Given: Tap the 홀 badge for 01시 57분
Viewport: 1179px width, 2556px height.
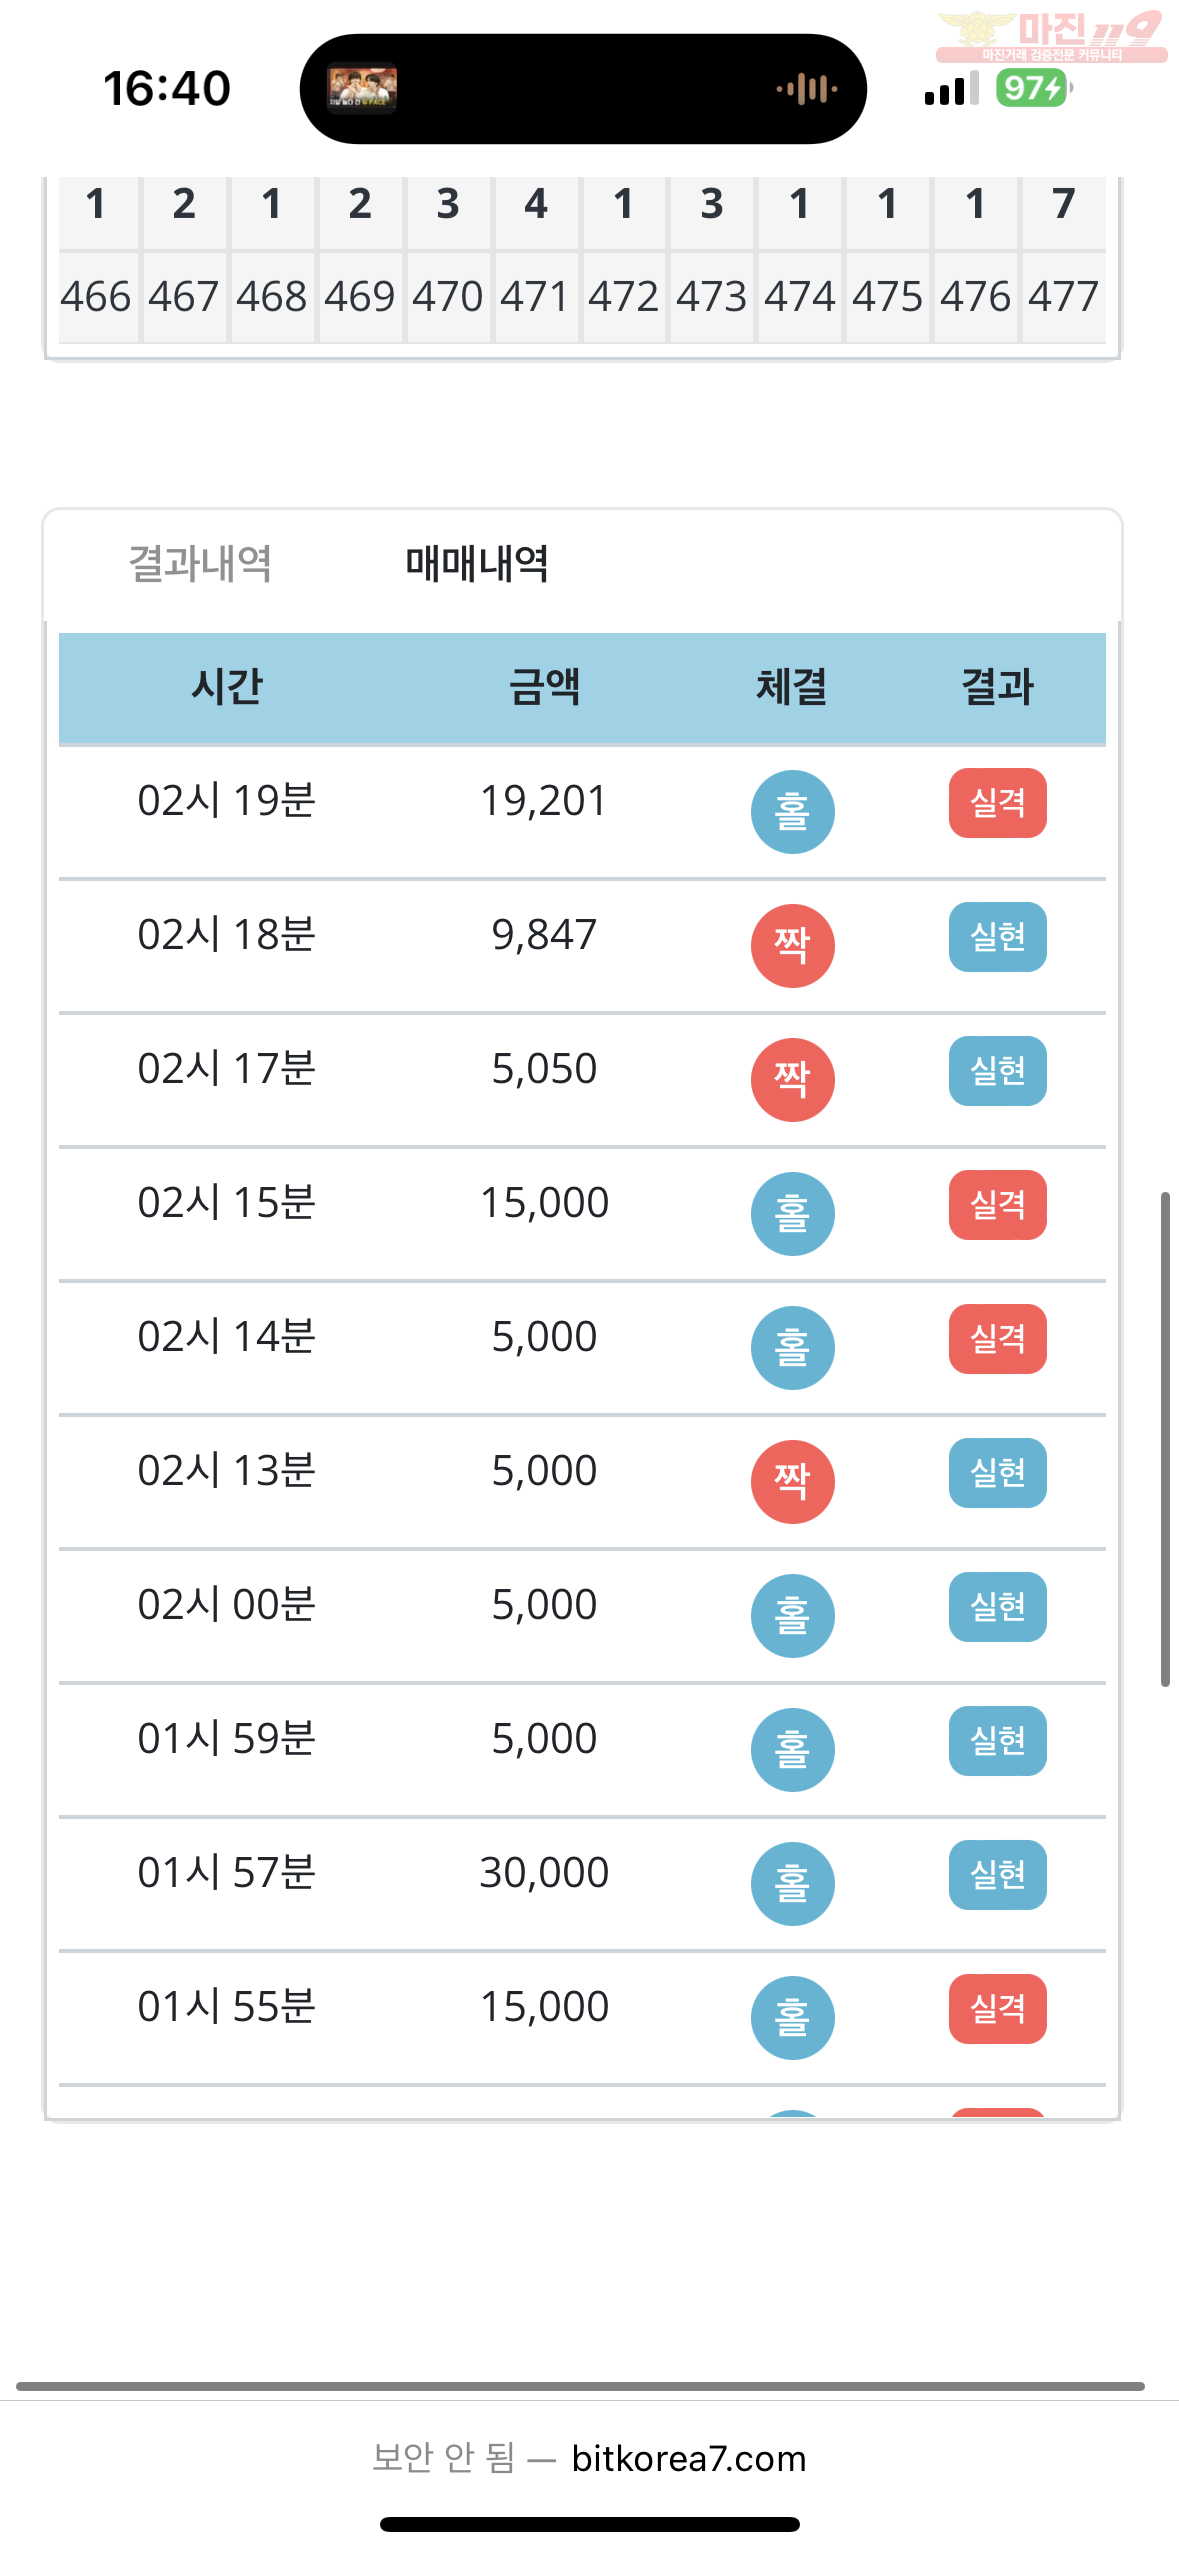Looking at the screenshot, I should (x=792, y=1883).
